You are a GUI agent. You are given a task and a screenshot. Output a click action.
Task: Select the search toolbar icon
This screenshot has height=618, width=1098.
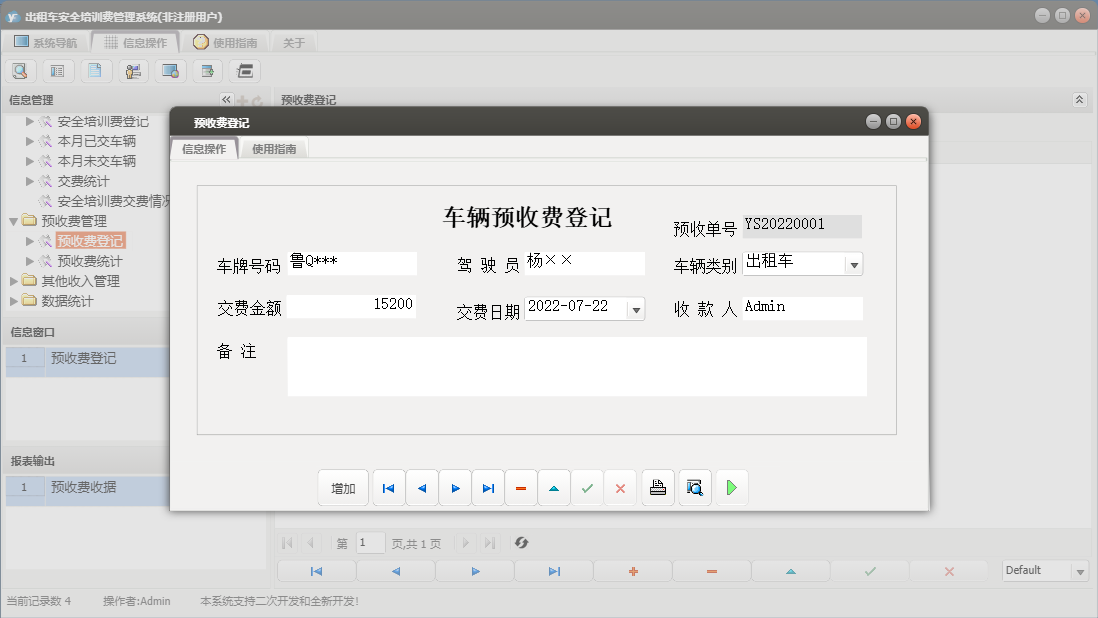click(x=20, y=70)
